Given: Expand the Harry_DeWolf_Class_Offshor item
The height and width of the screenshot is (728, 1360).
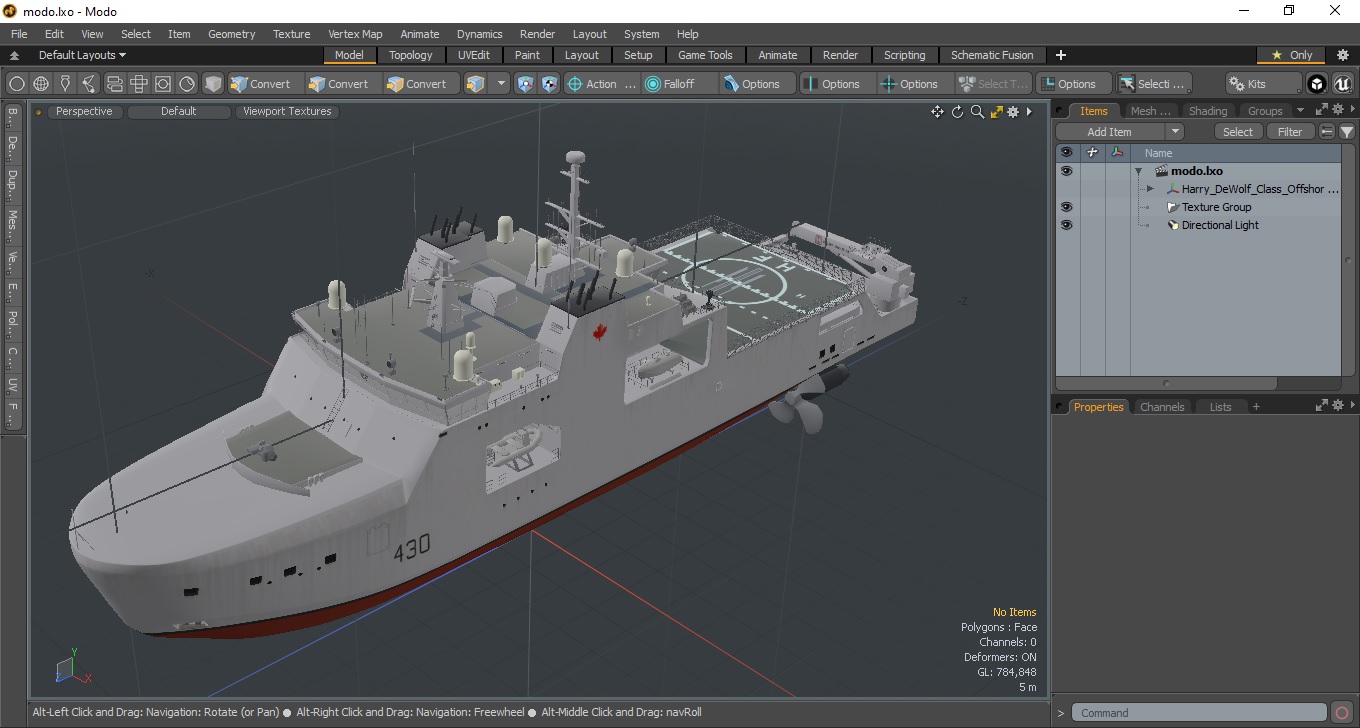Looking at the screenshot, I should click(1150, 189).
